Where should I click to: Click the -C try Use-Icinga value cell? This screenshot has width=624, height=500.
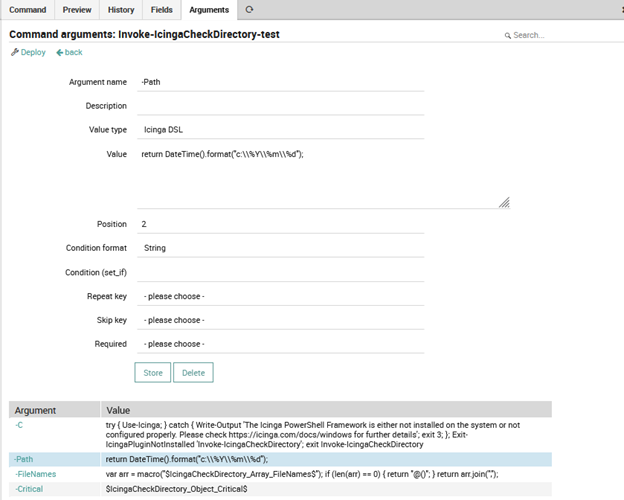tap(326, 435)
